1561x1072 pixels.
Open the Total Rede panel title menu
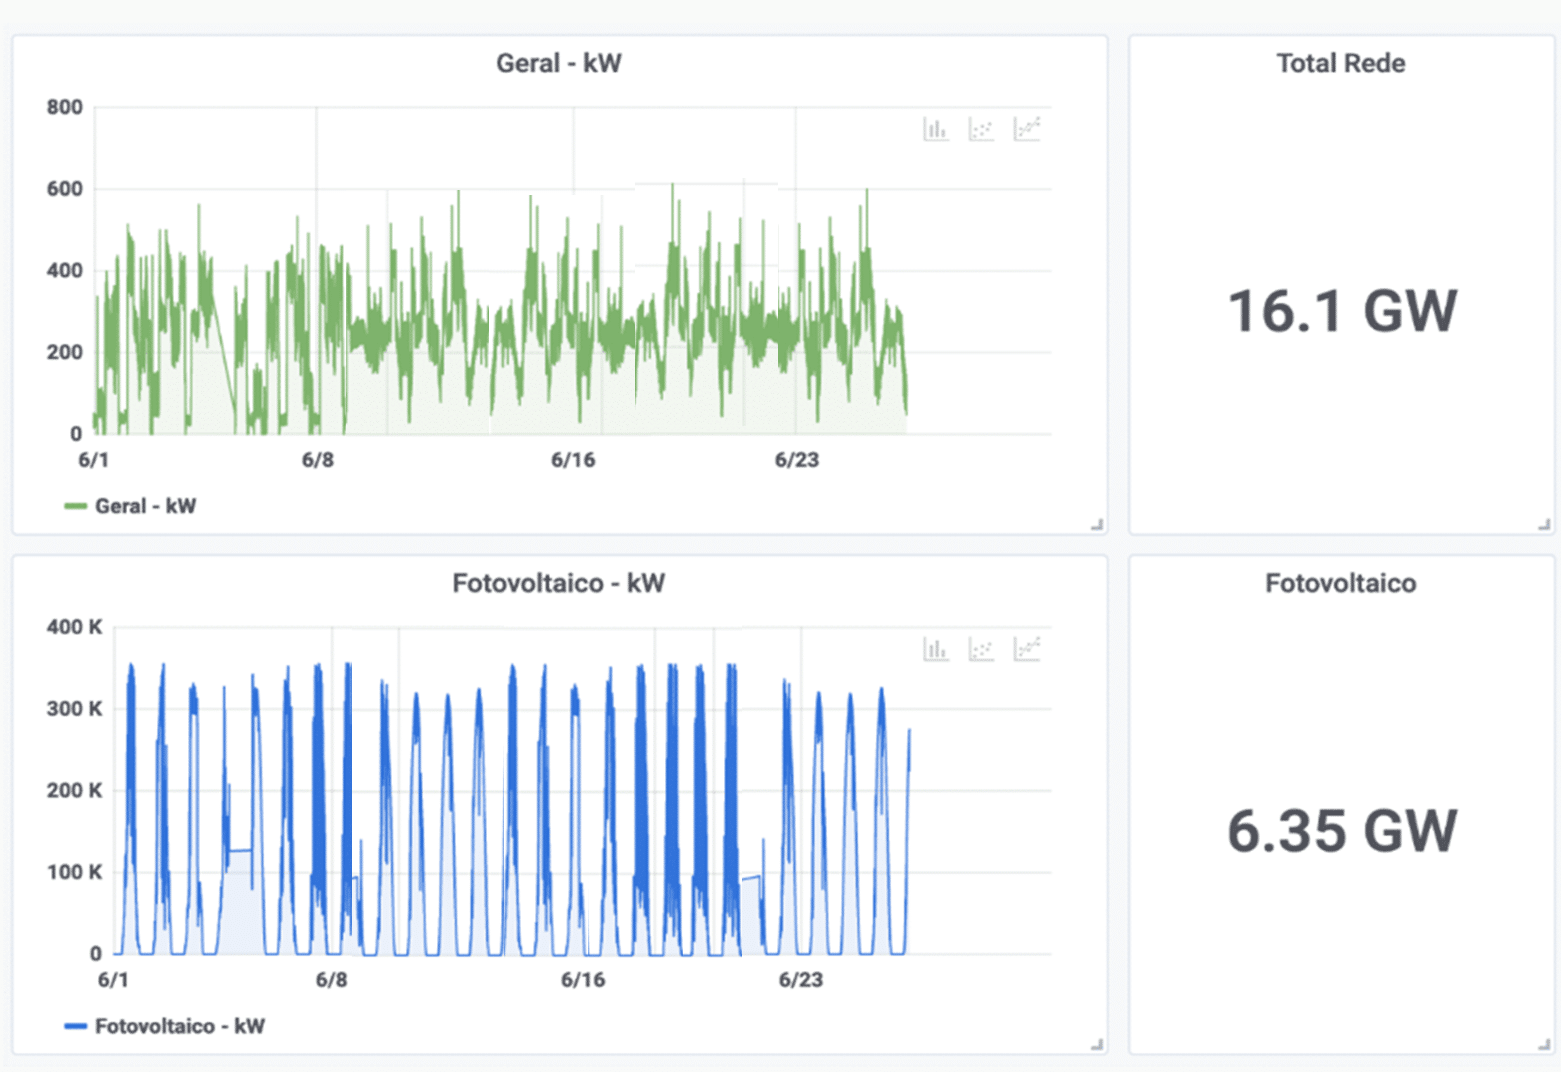(1340, 63)
